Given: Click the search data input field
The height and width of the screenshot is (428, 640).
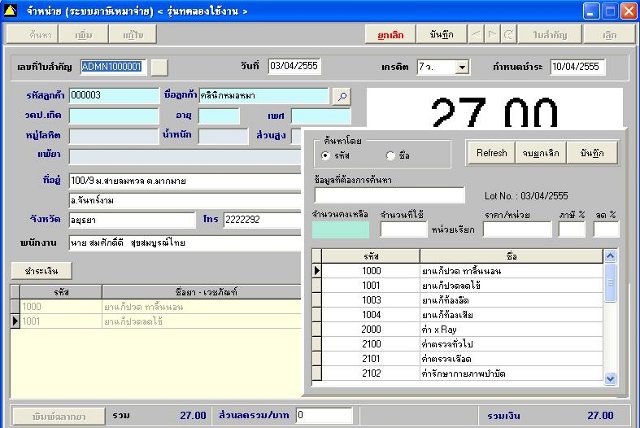Looking at the screenshot, I should click(389, 195).
